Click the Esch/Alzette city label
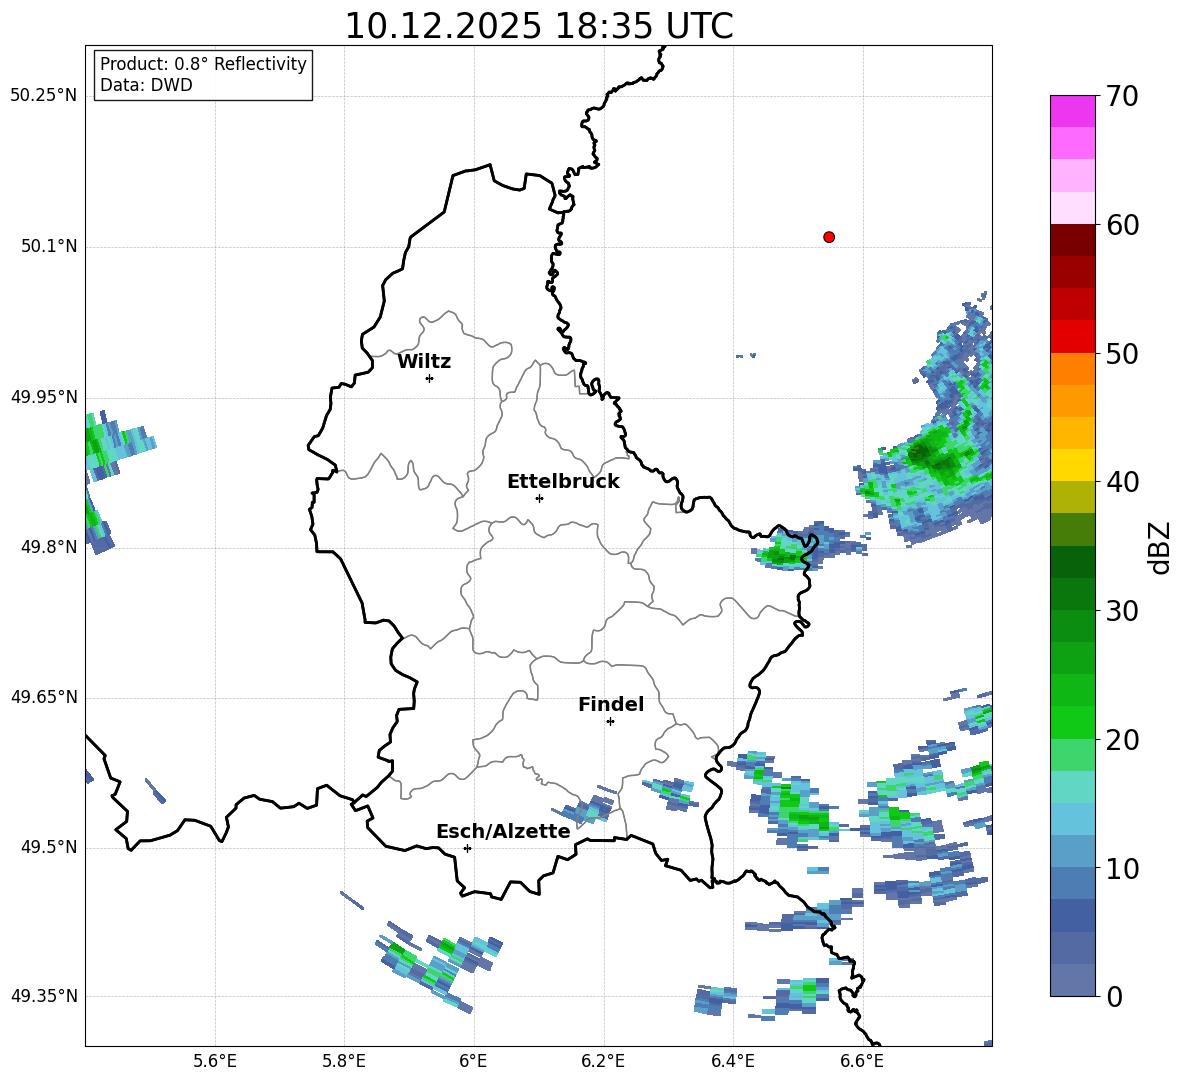The image size is (1184, 1081). click(x=503, y=831)
